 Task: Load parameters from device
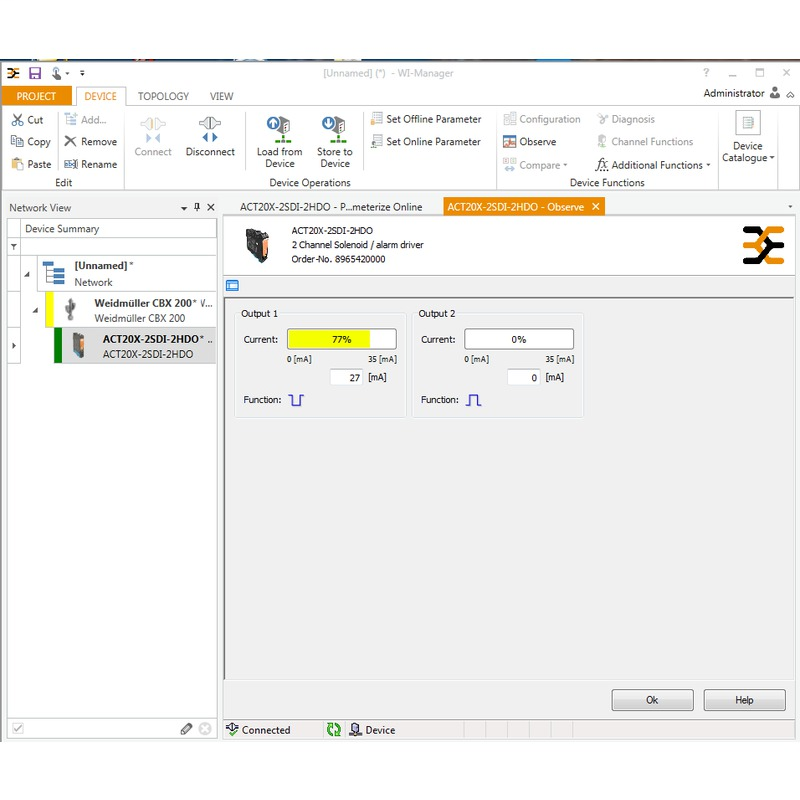pyautogui.click(x=280, y=142)
